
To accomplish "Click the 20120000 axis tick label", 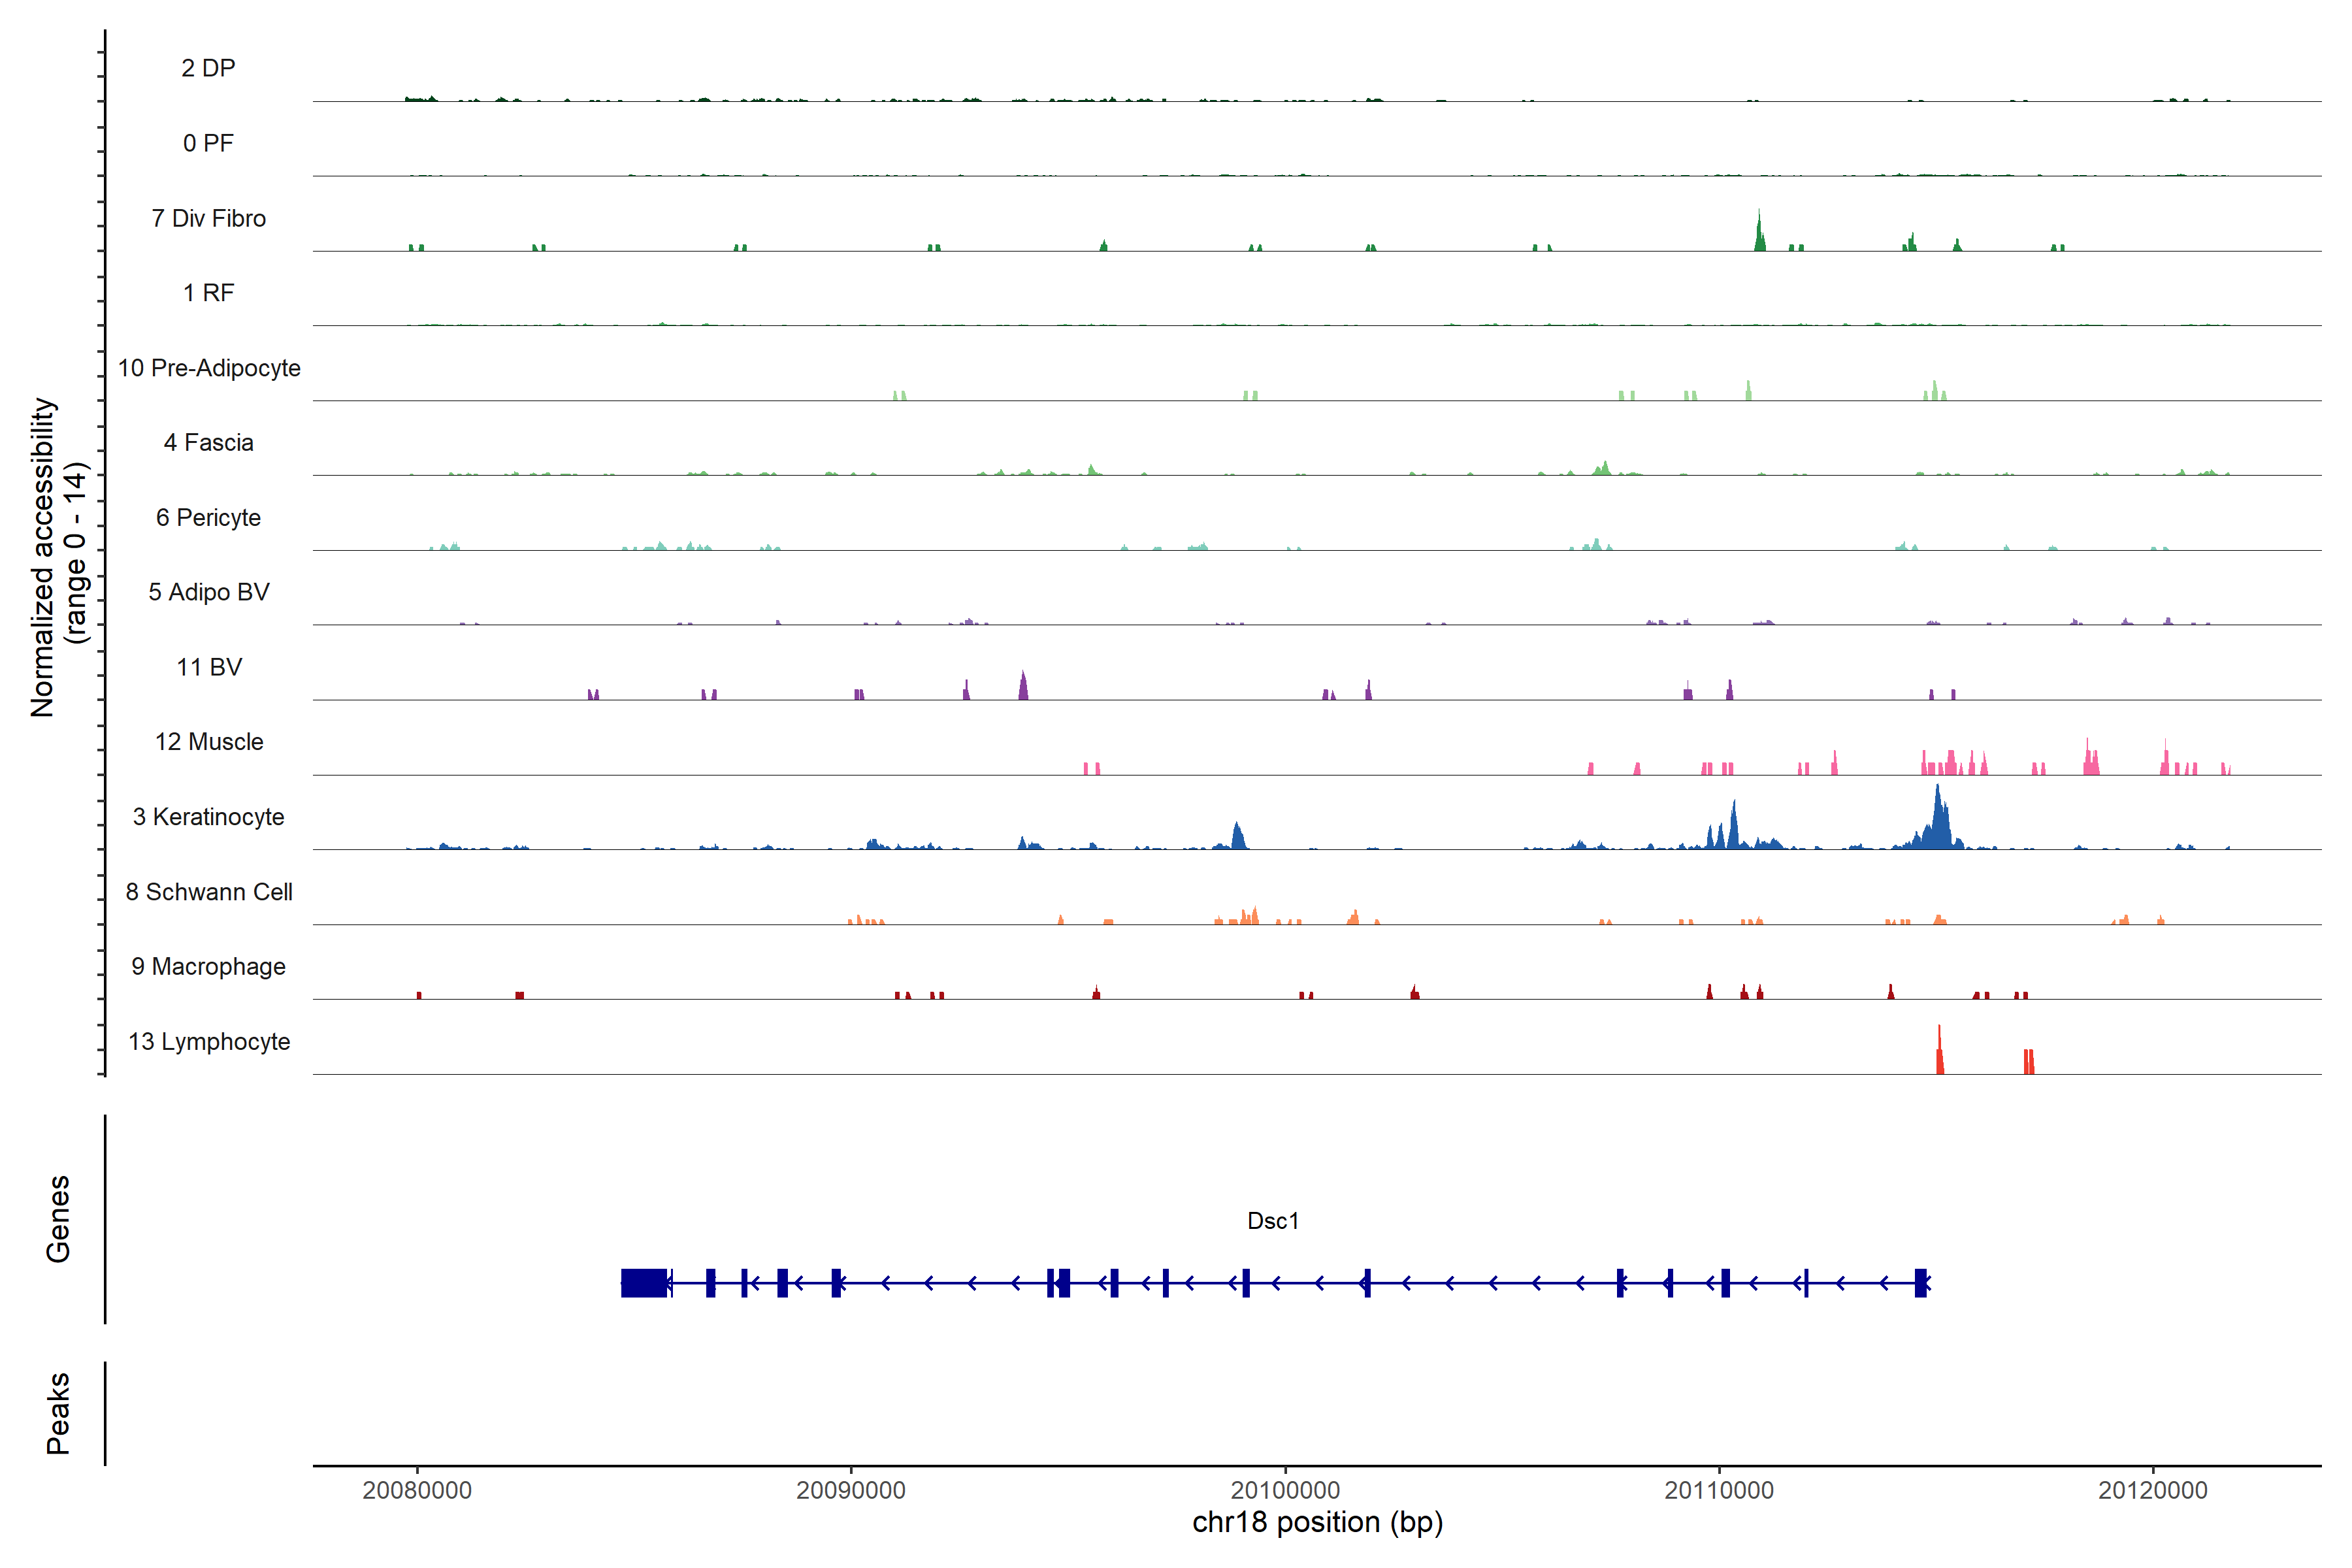I will (2152, 1490).
